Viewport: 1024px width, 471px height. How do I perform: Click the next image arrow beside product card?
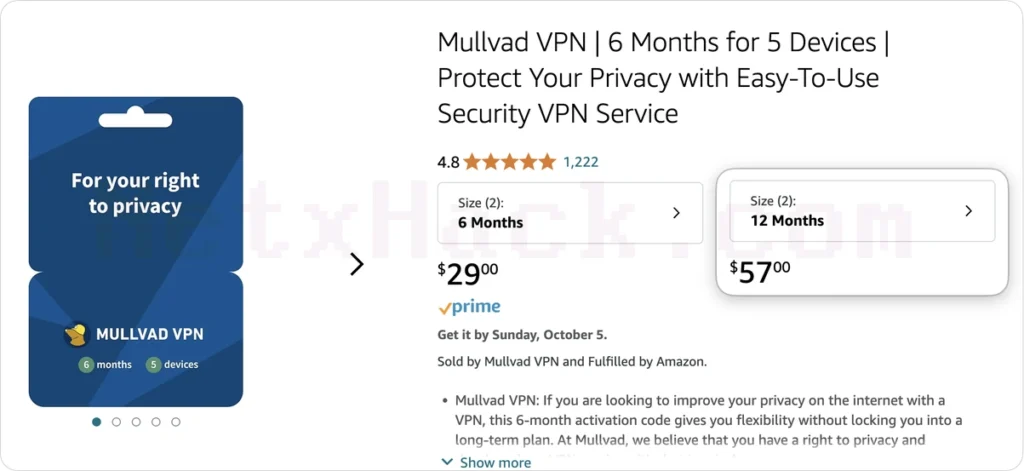pyautogui.click(x=357, y=264)
